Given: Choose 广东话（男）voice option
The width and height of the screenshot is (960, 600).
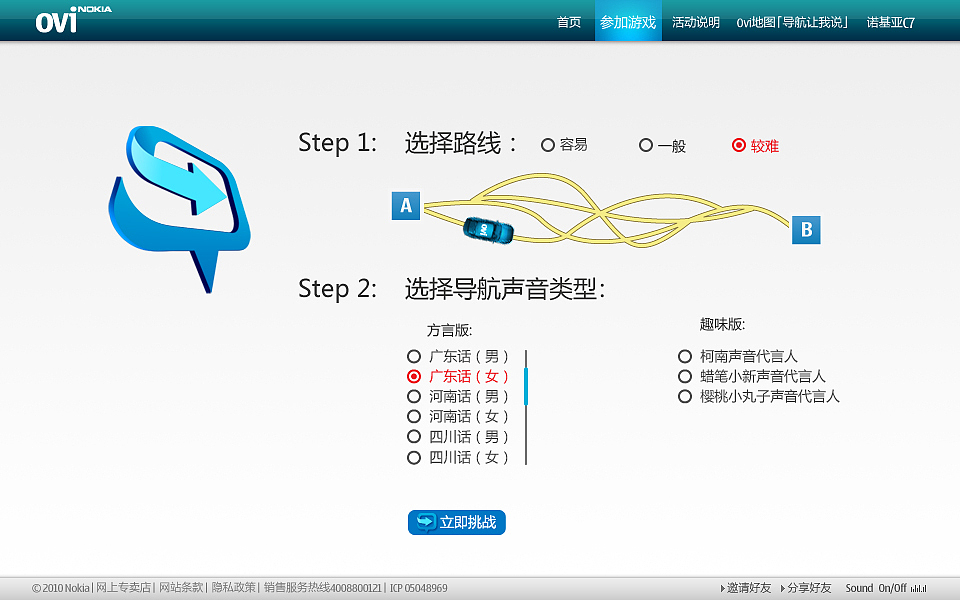Looking at the screenshot, I should (413, 356).
